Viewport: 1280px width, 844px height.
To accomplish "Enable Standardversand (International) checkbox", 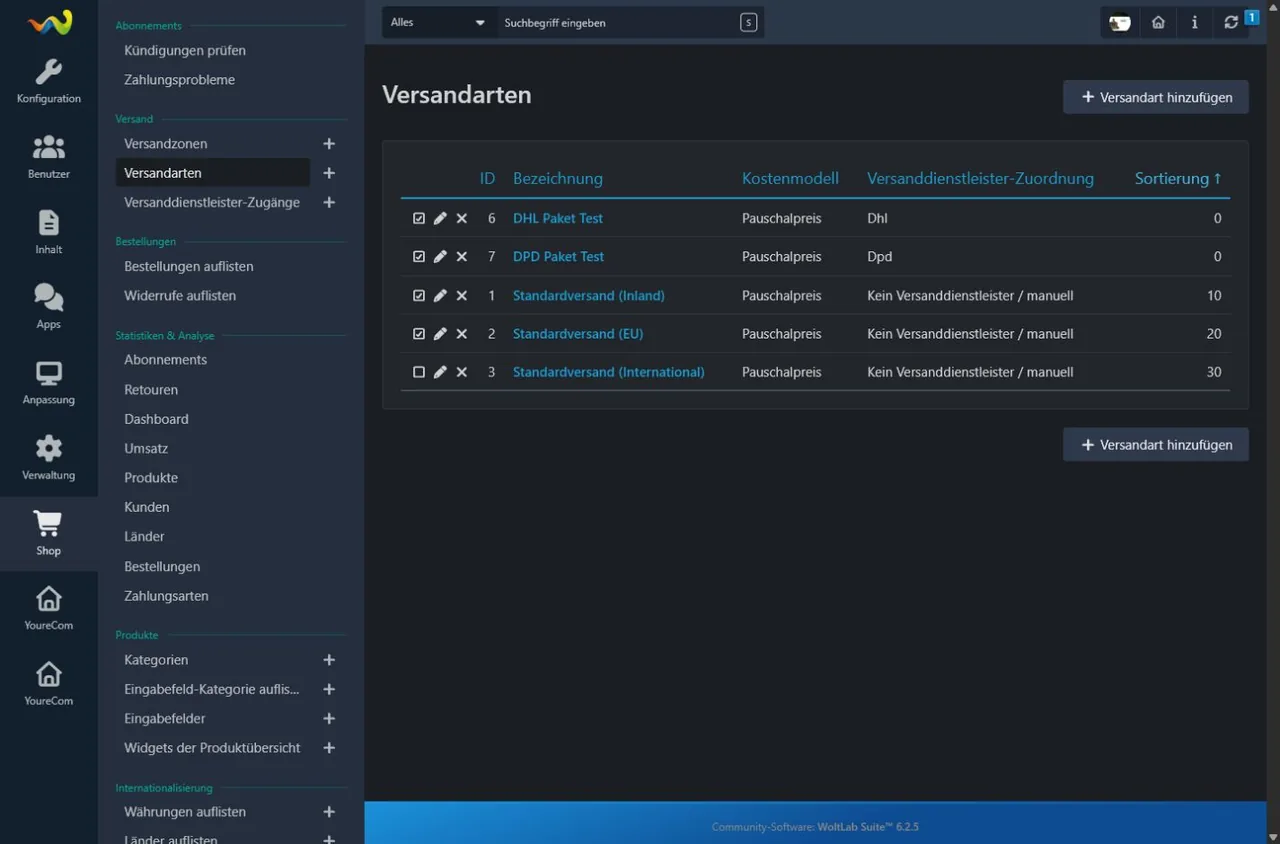I will [419, 372].
